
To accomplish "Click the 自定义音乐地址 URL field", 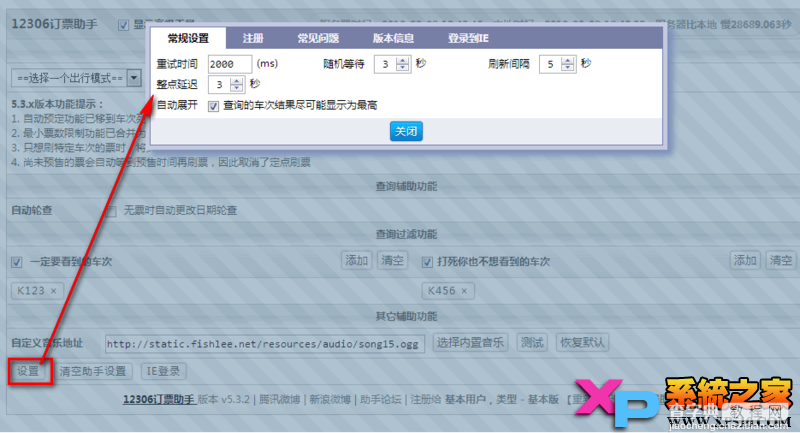I will [265, 344].
